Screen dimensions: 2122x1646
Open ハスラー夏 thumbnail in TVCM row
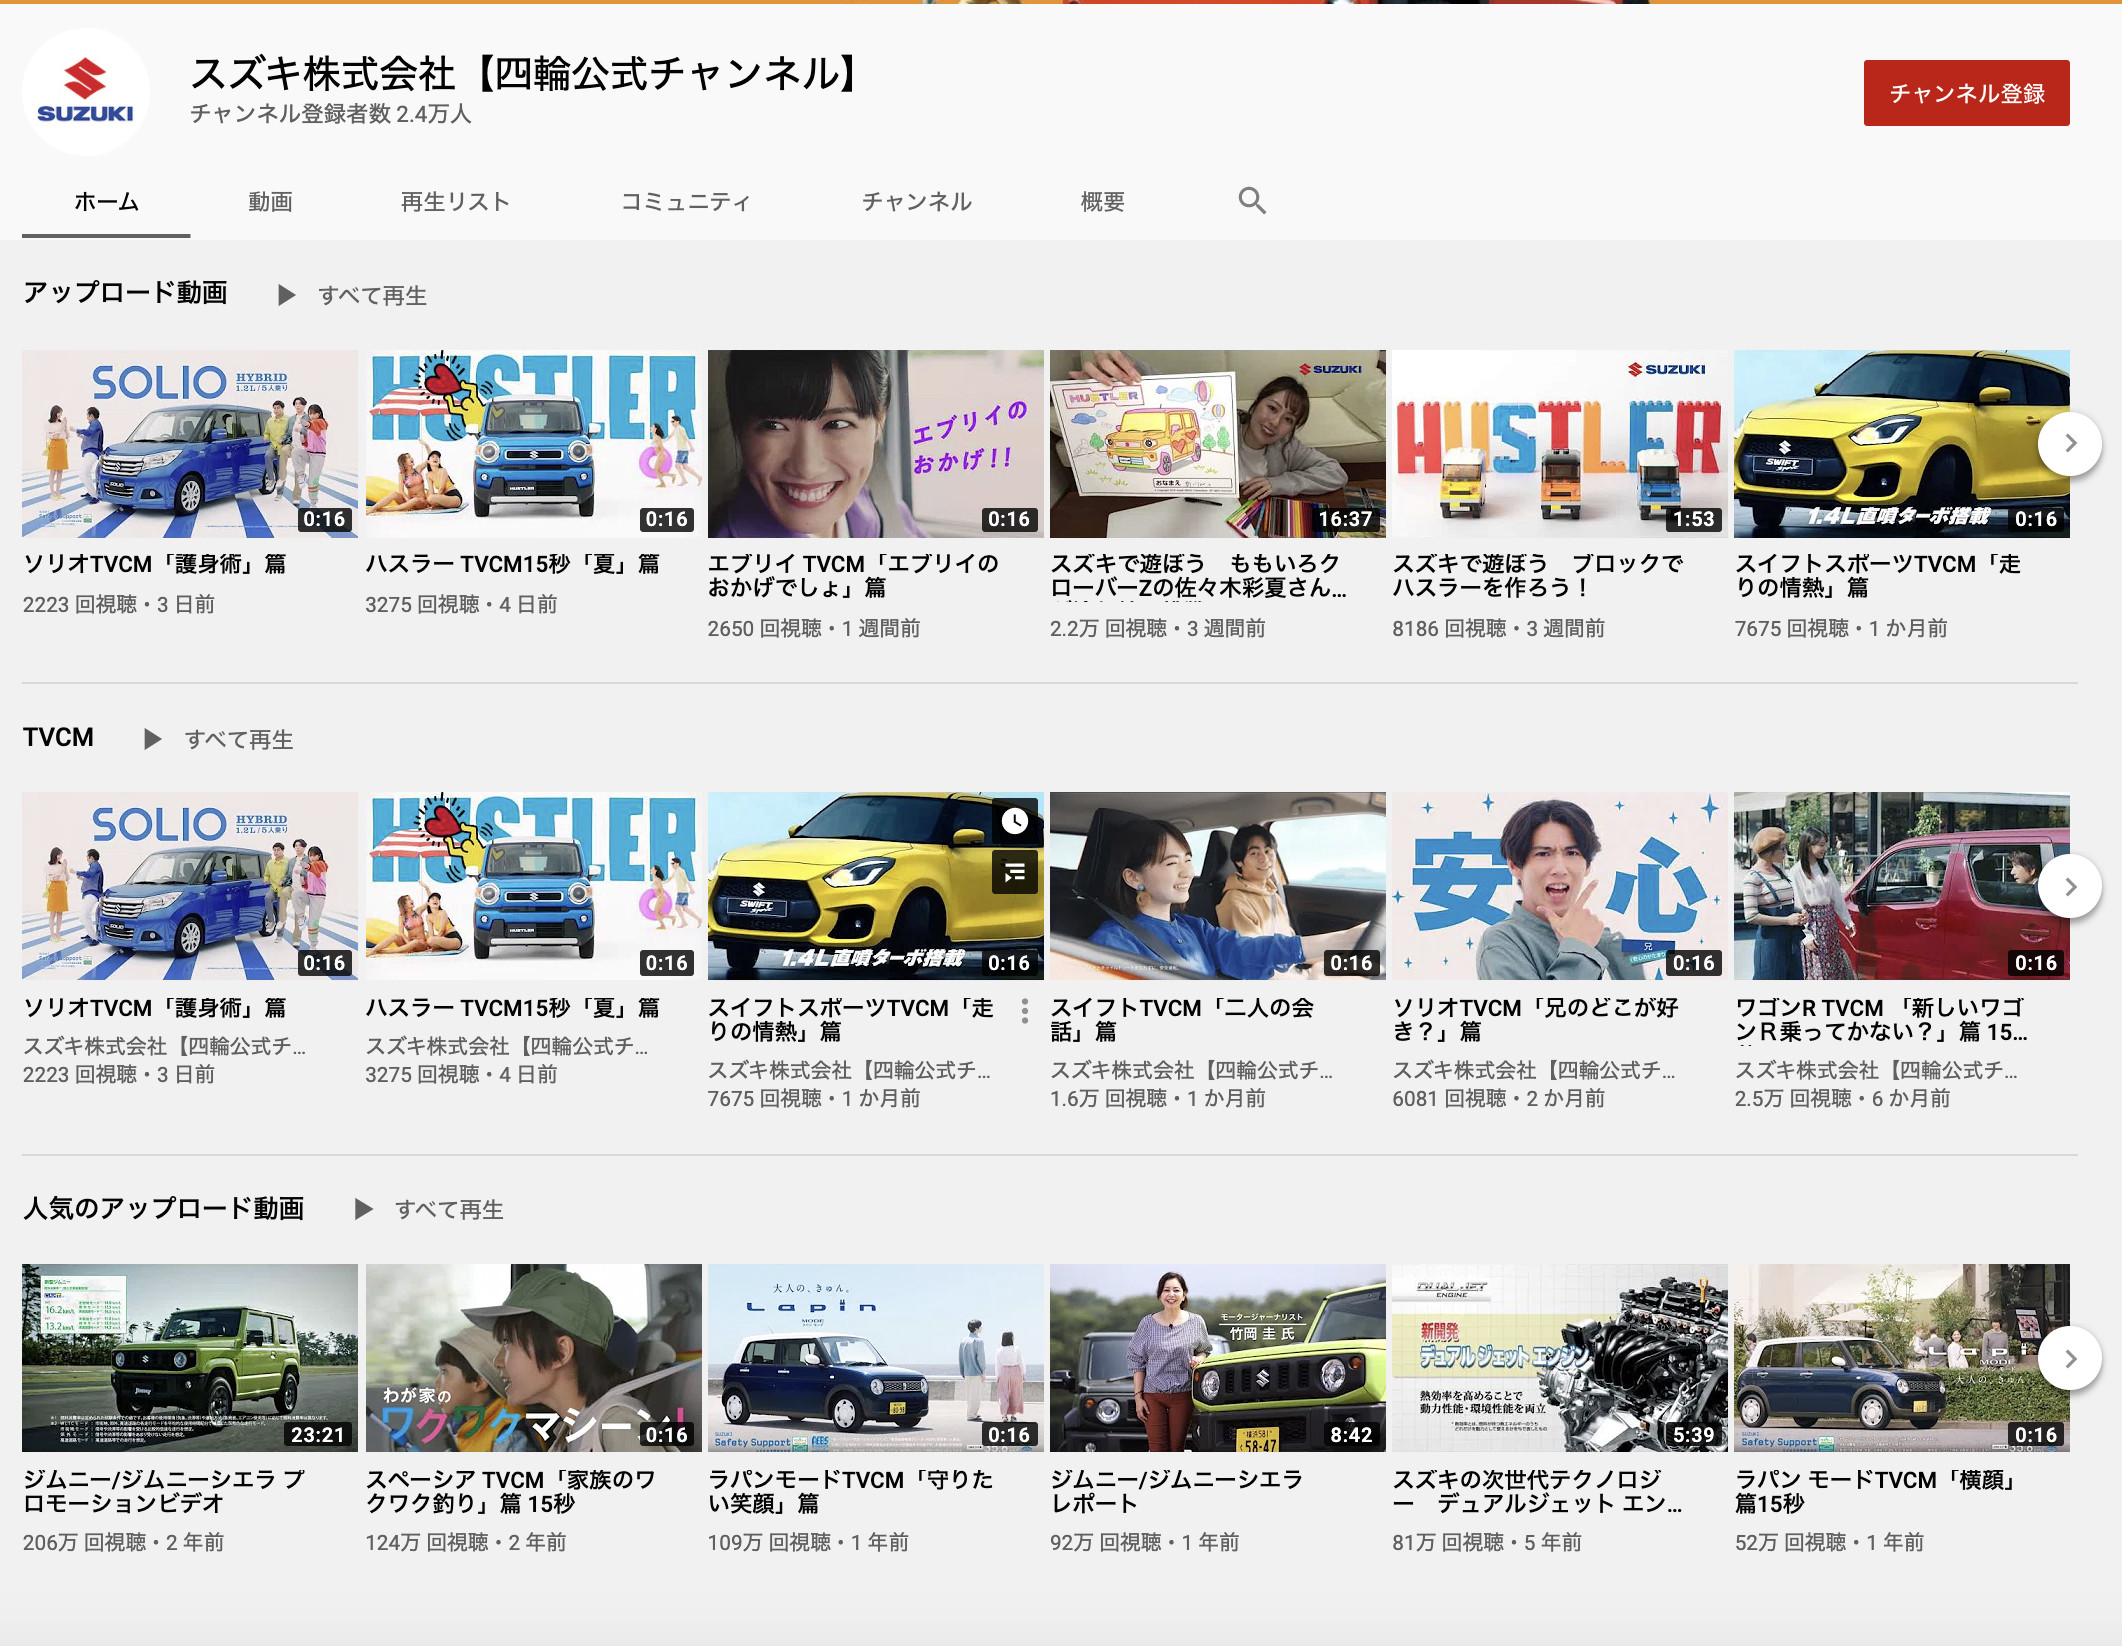533,886
